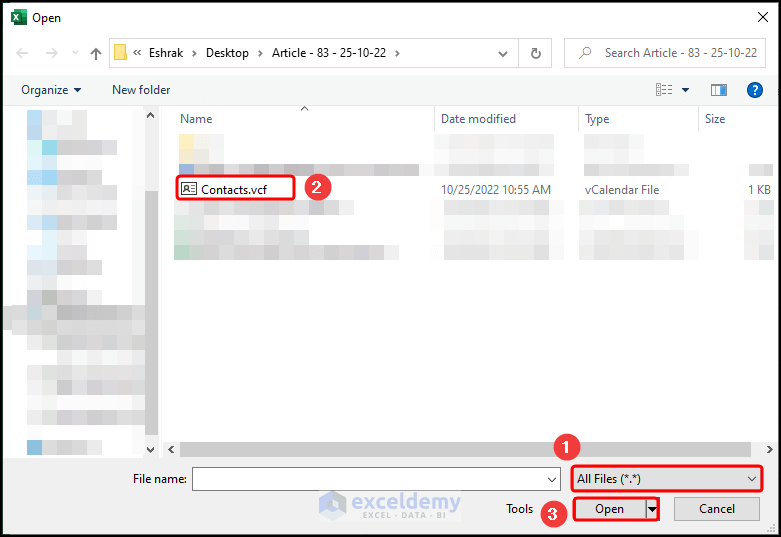Select the Contacts.vcf file
781x537 pixels.
(x=234, y=190)
